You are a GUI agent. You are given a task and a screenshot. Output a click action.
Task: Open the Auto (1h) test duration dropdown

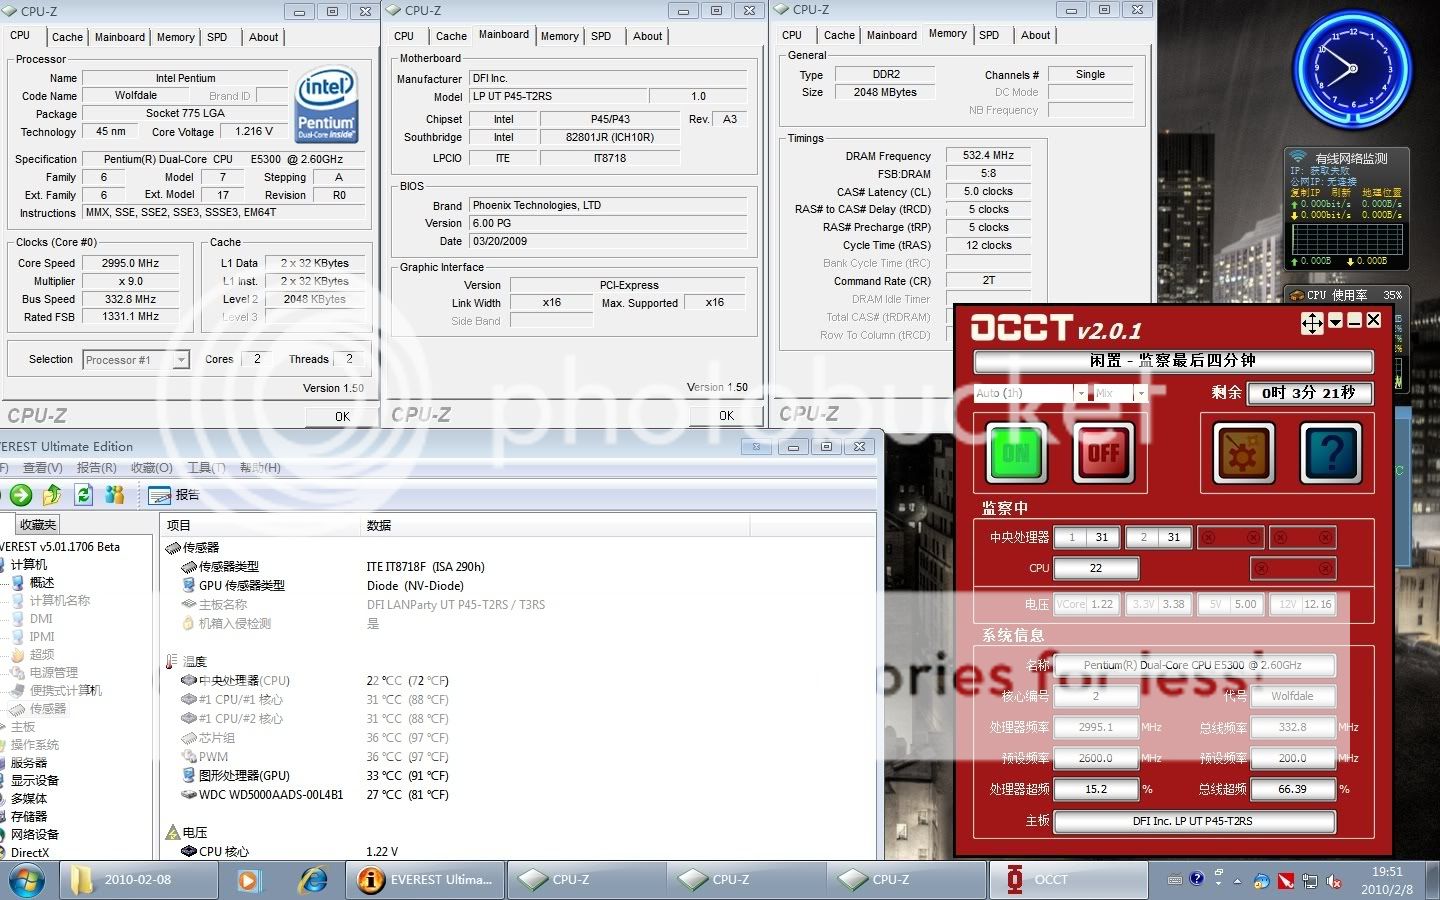[1080, 393]
